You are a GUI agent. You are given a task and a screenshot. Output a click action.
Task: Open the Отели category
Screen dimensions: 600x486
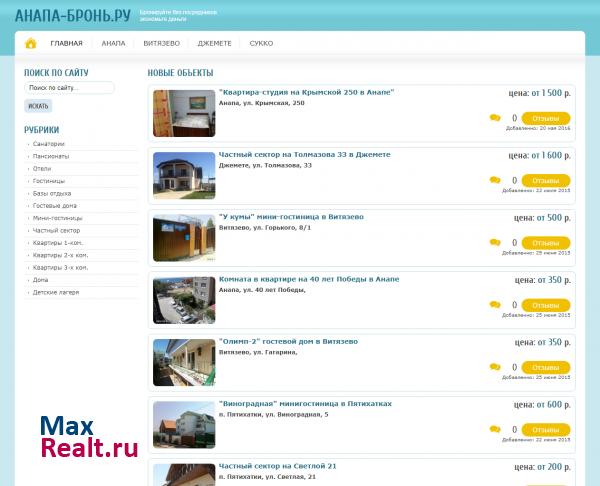coord(42,168)
